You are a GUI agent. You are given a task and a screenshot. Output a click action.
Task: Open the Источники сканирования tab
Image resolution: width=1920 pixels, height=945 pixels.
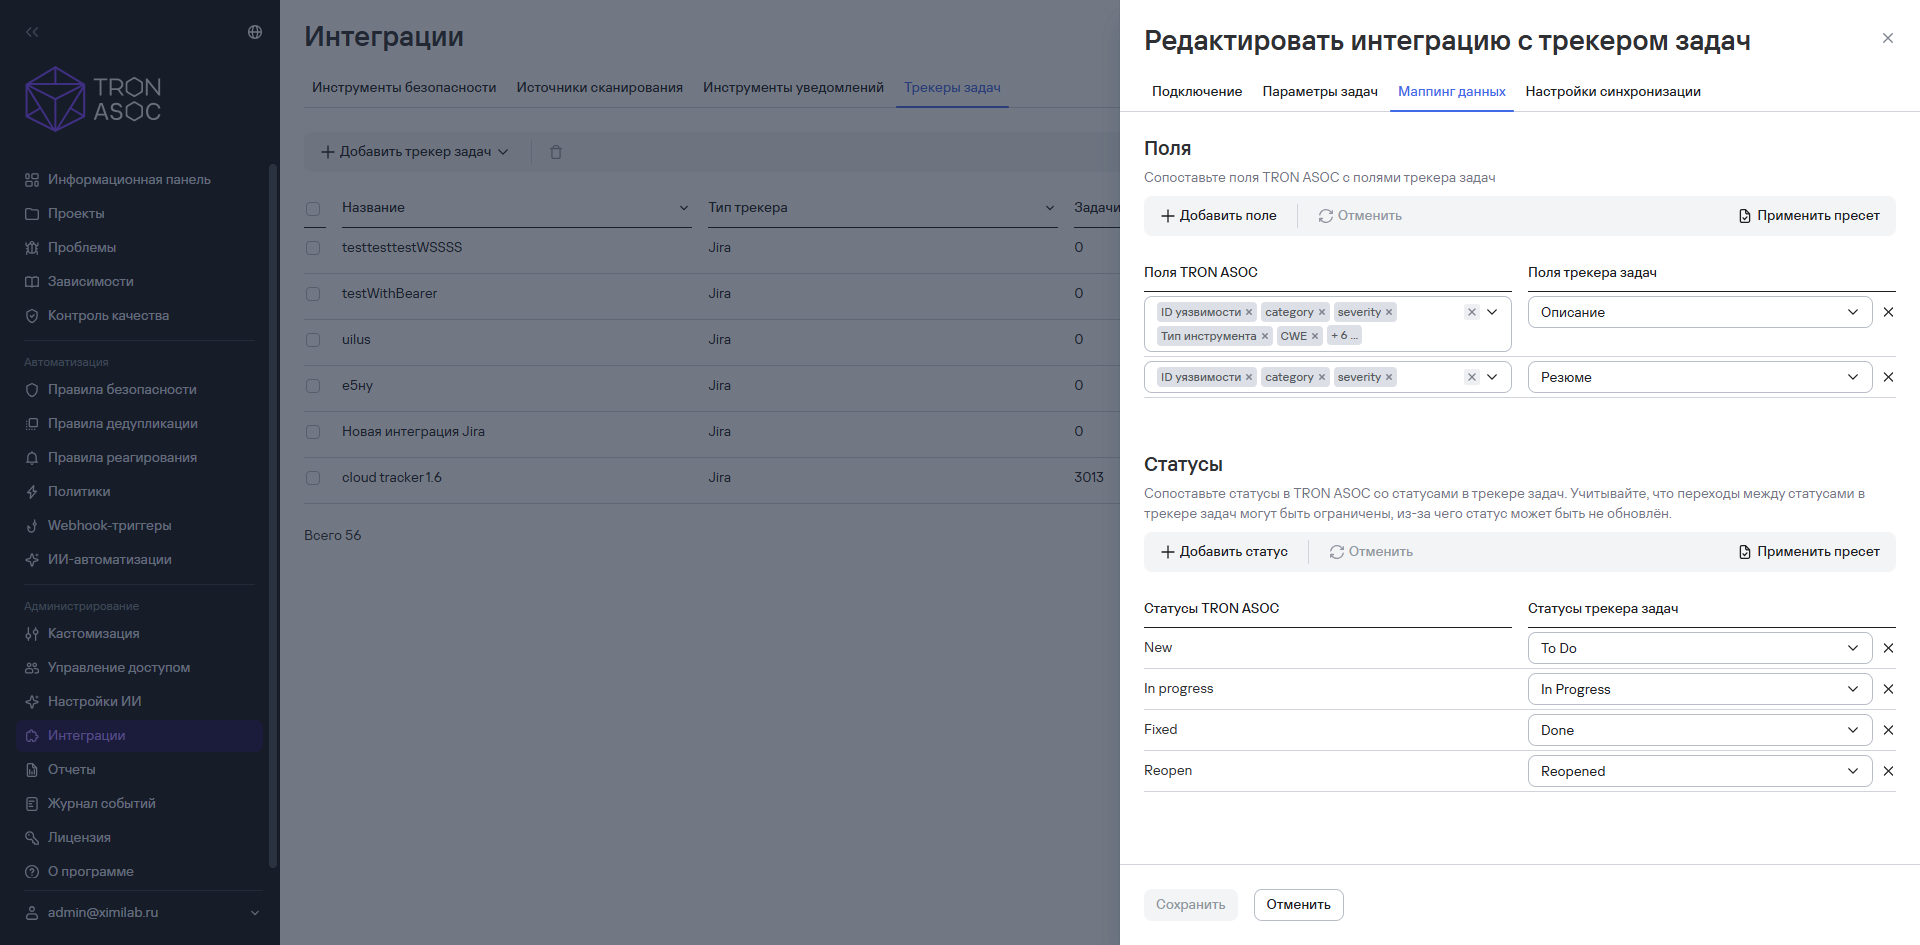tap(600, 88)
